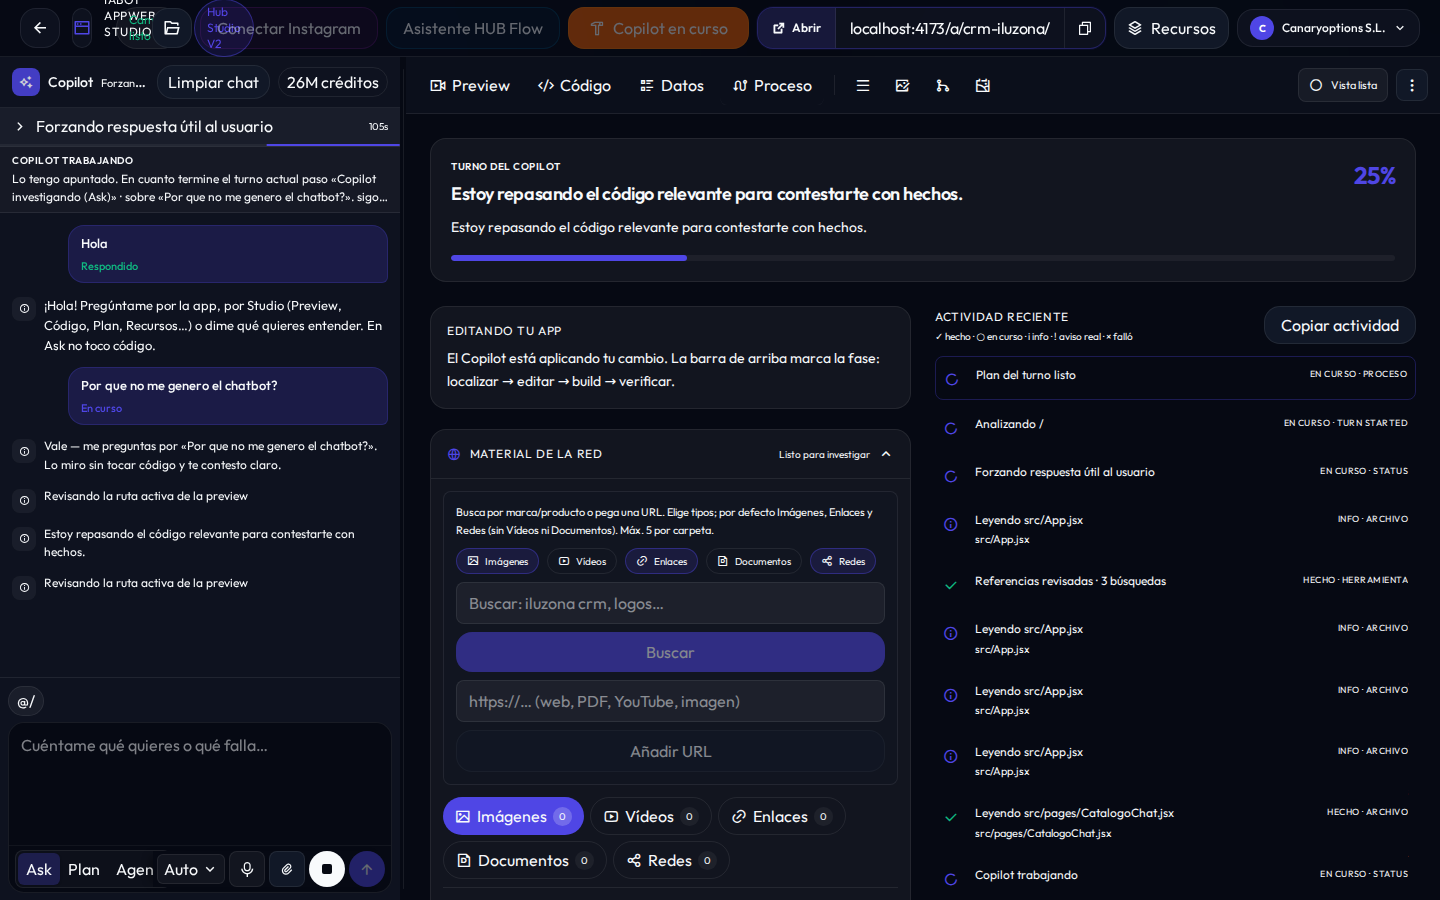This screenshot has width=1440, height=900.
Task: Open the Auto model dropdown
Action: (190, 869)
